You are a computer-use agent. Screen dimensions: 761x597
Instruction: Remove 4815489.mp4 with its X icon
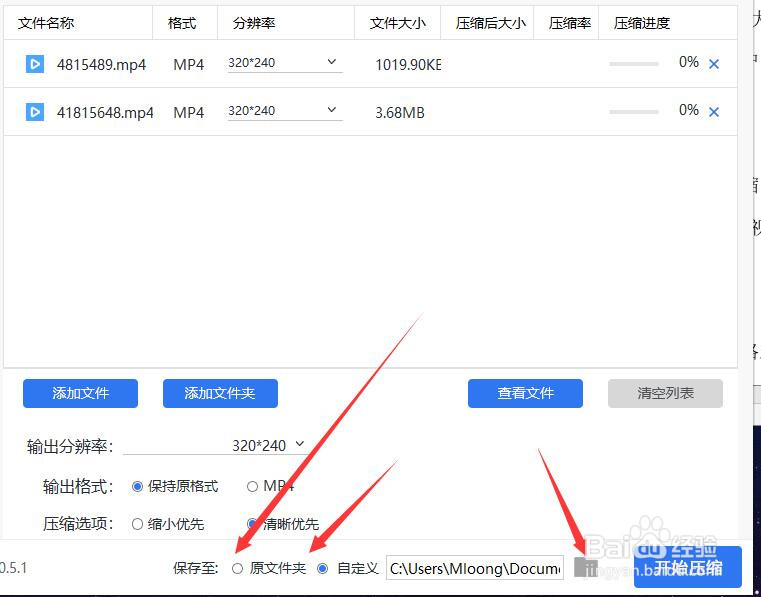pos(713,64)
